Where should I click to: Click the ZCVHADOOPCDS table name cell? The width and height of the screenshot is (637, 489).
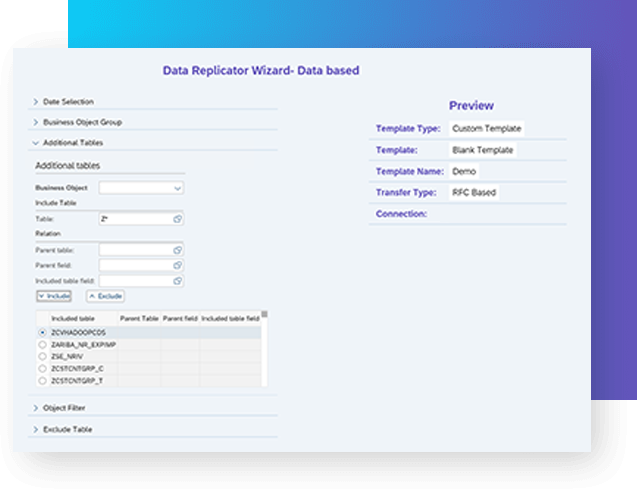(x=84, y=333)
